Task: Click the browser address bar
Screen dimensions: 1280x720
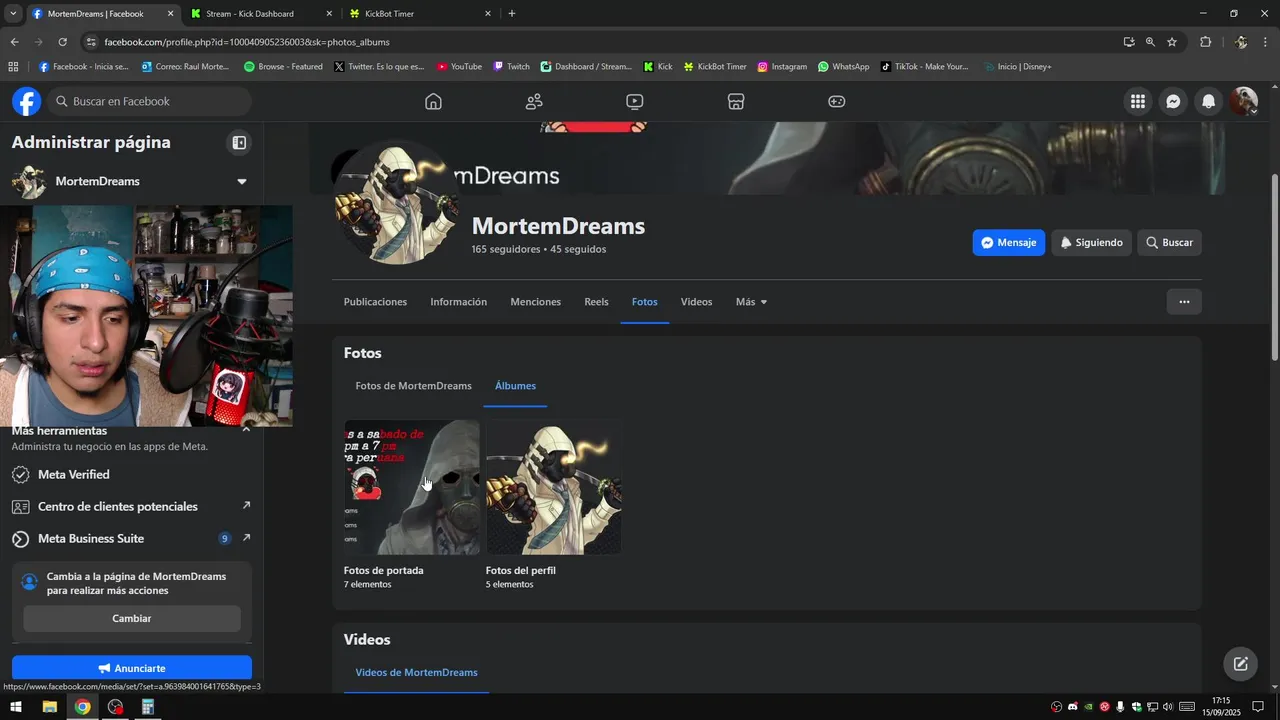Action: point(600,42)
